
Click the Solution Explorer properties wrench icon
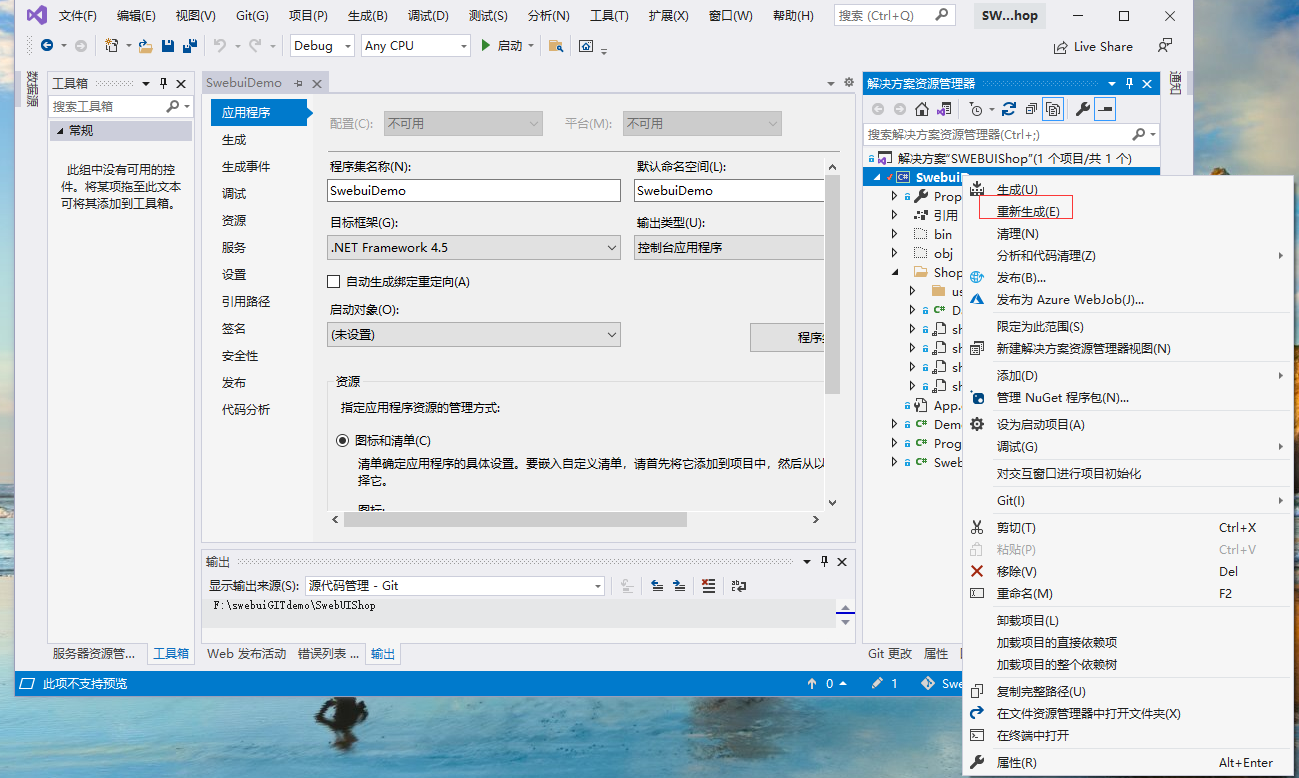tap(1083, 109)
